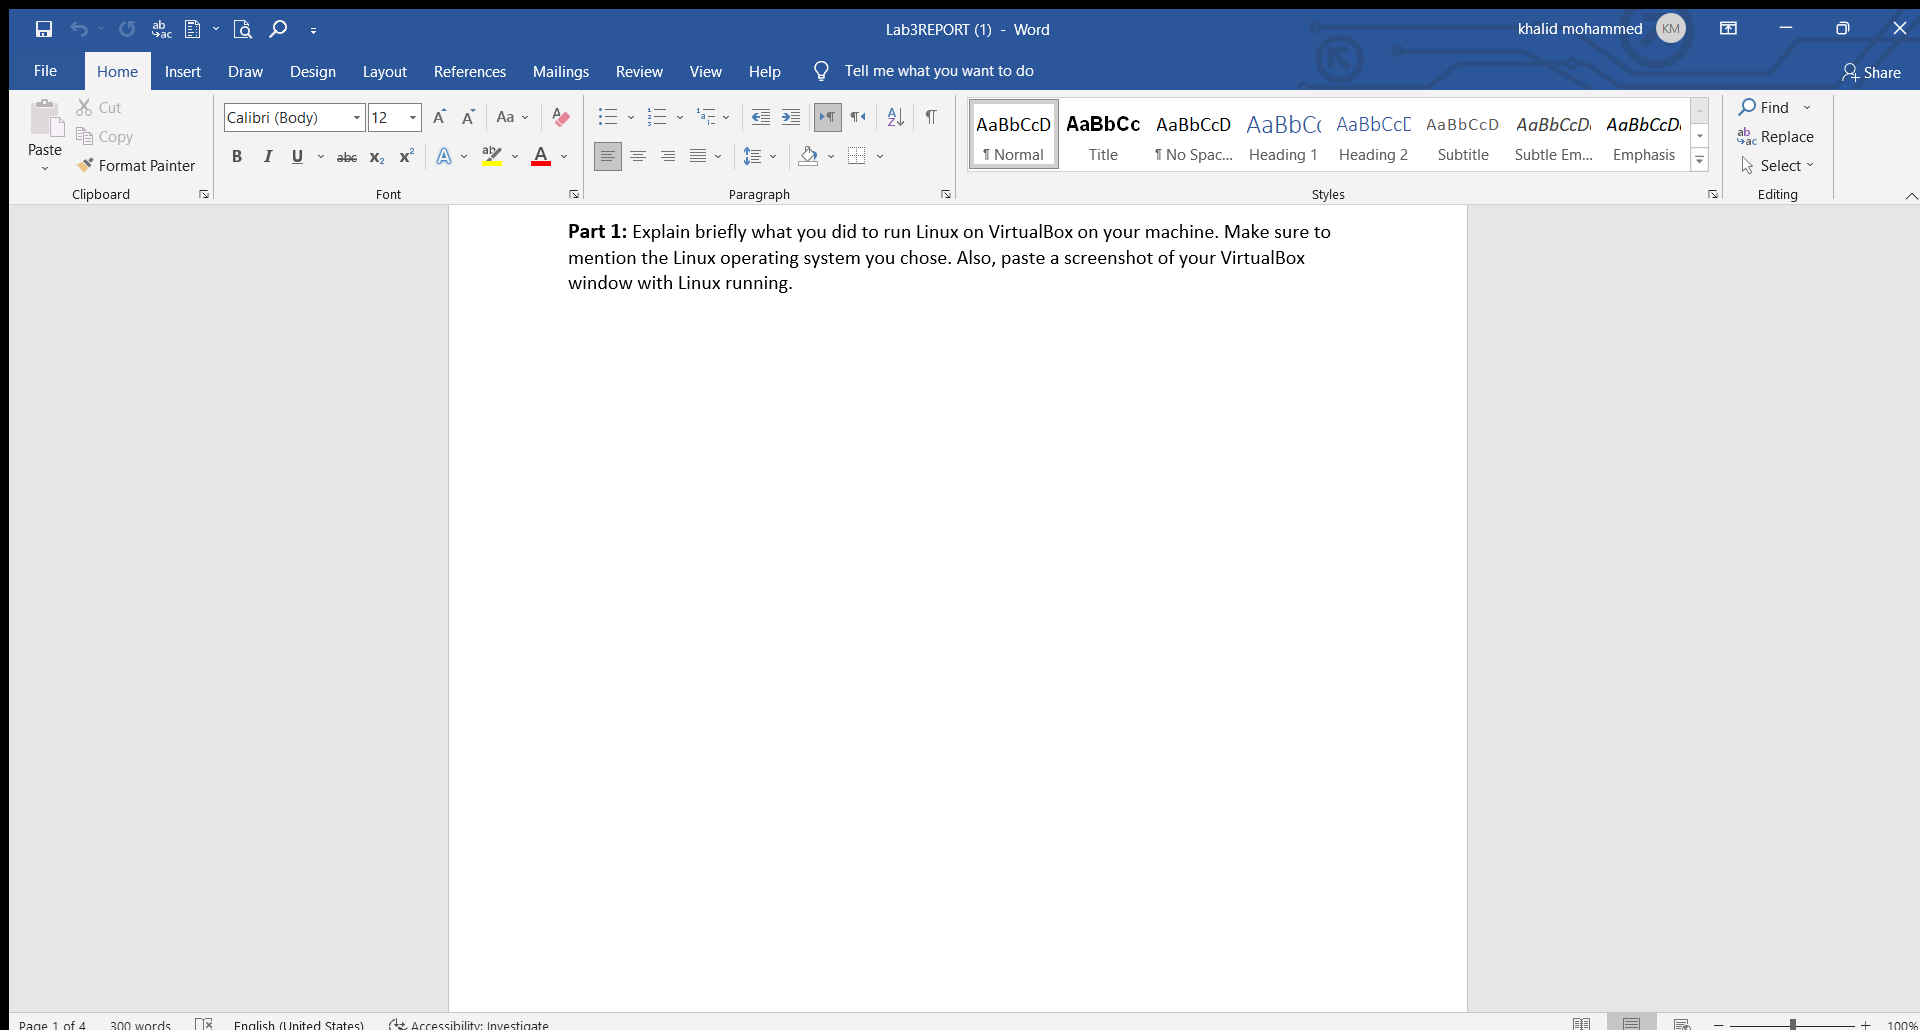
Task: Select the subscript icon
Action: 377,157
